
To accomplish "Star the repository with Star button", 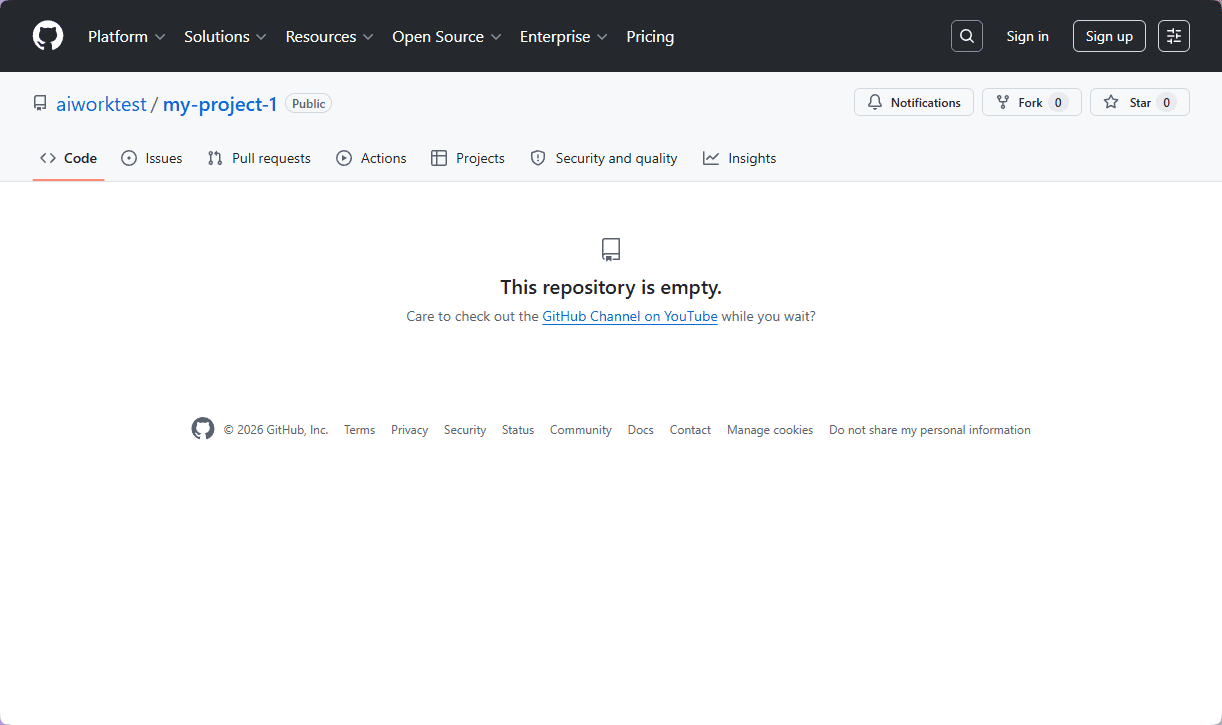I will tap(1140, 102).
